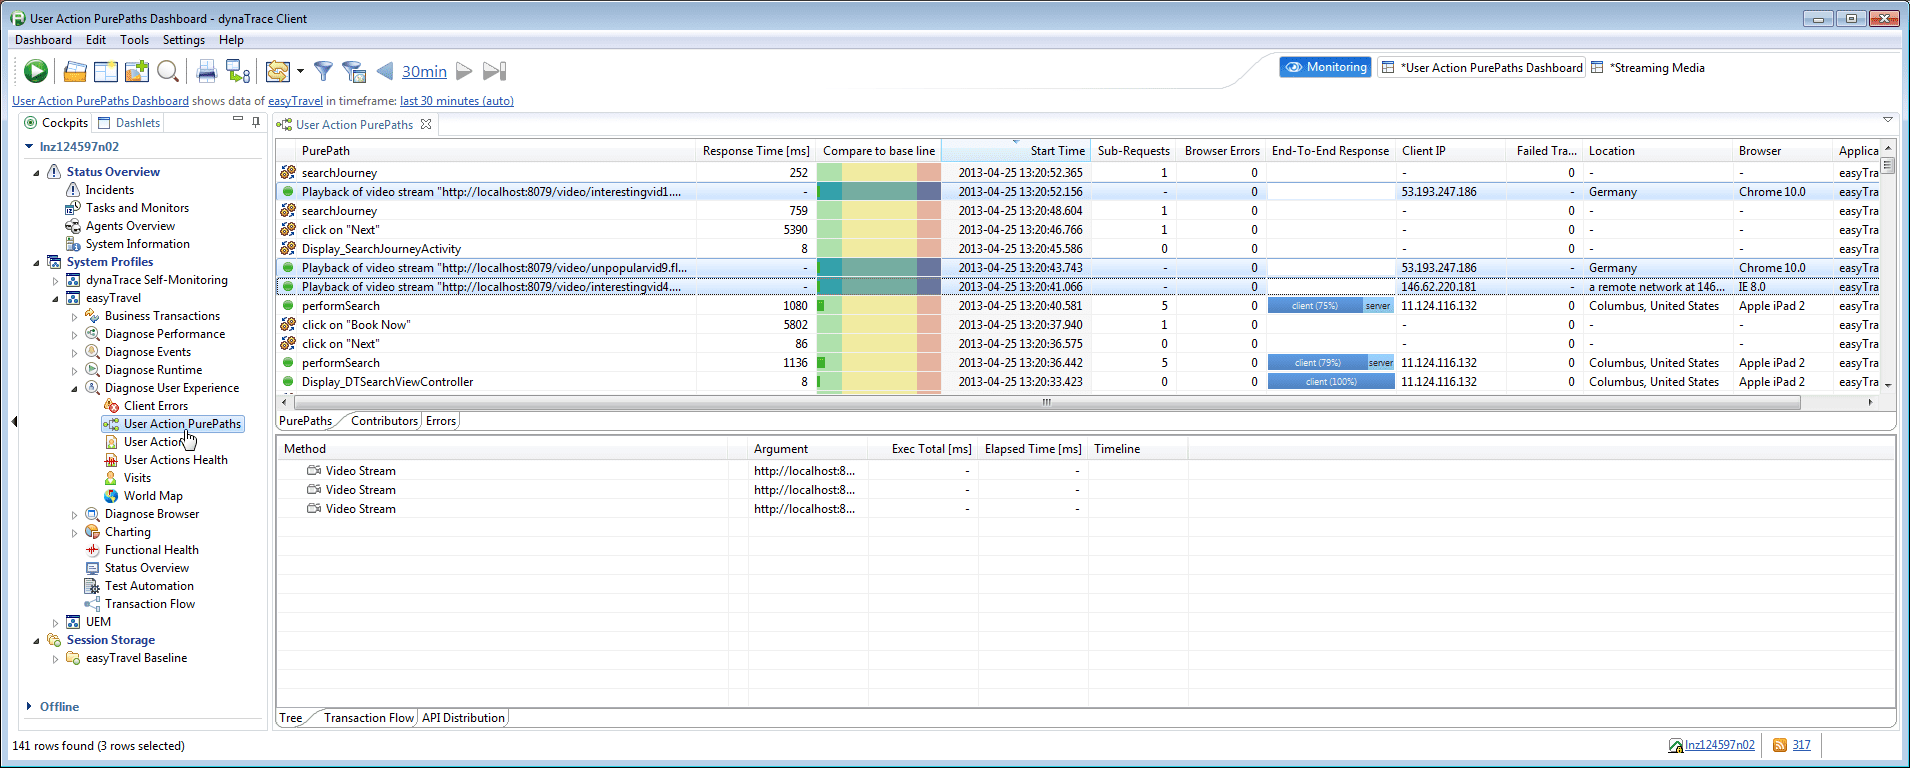Expand dynaTrace Self-Monitoring node
This screenshot has height=768, width=1910.
tap(56, 281)
